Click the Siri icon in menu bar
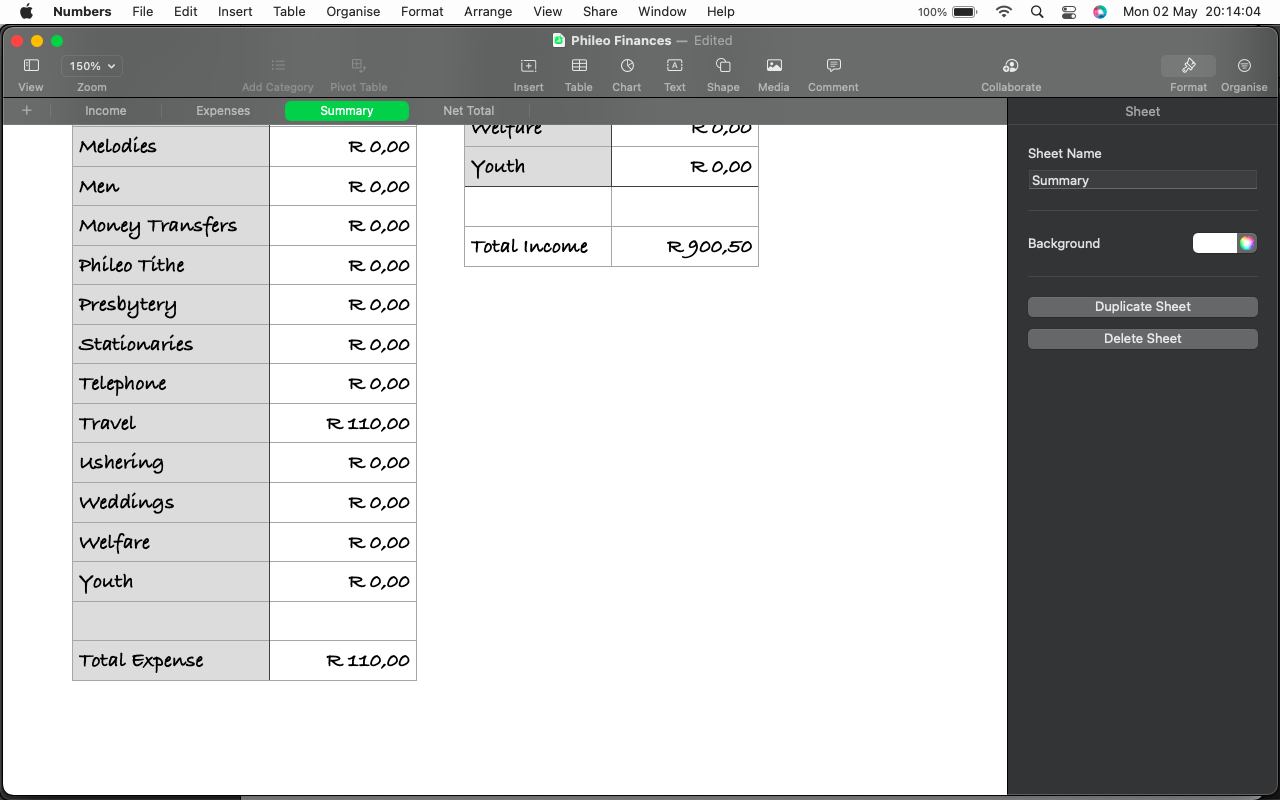The image size is (1280, 800). (x=1100, y=12)
